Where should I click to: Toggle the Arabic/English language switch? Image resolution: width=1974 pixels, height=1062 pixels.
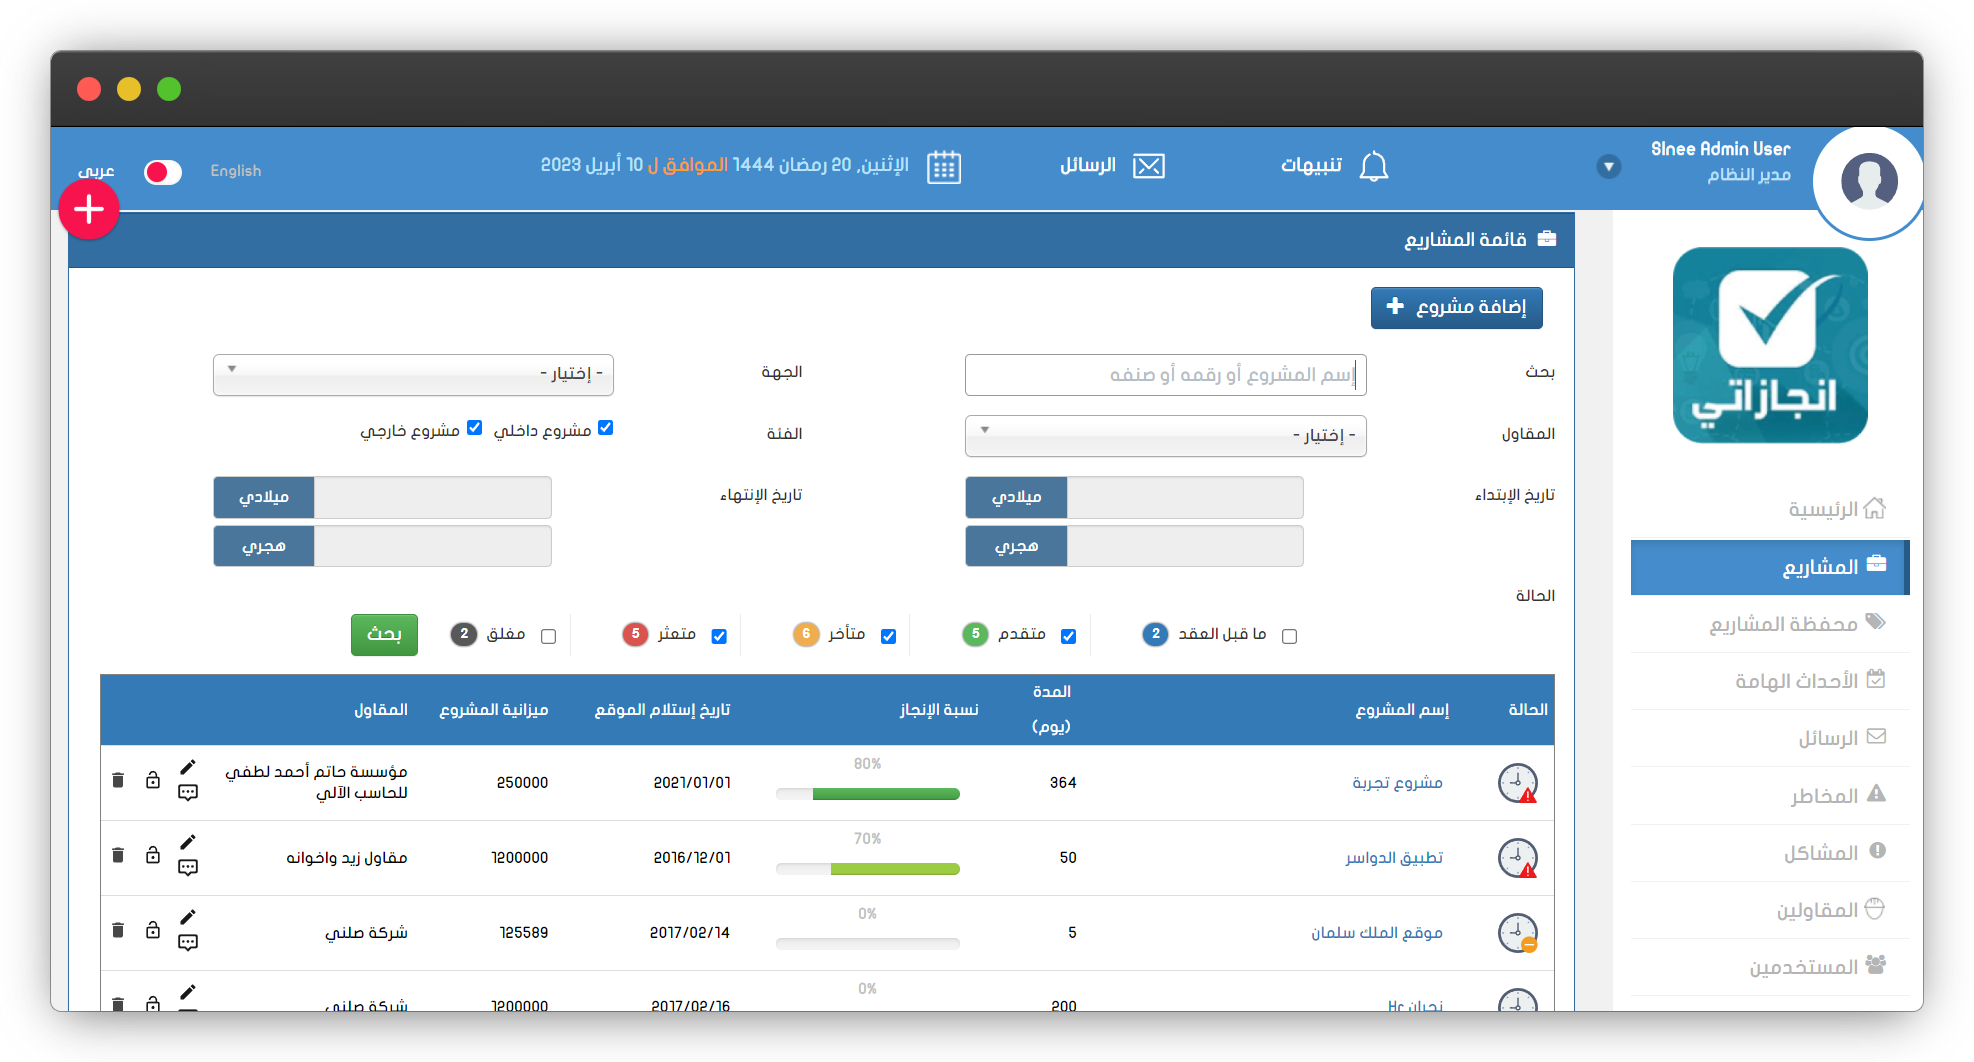[163, 172]
